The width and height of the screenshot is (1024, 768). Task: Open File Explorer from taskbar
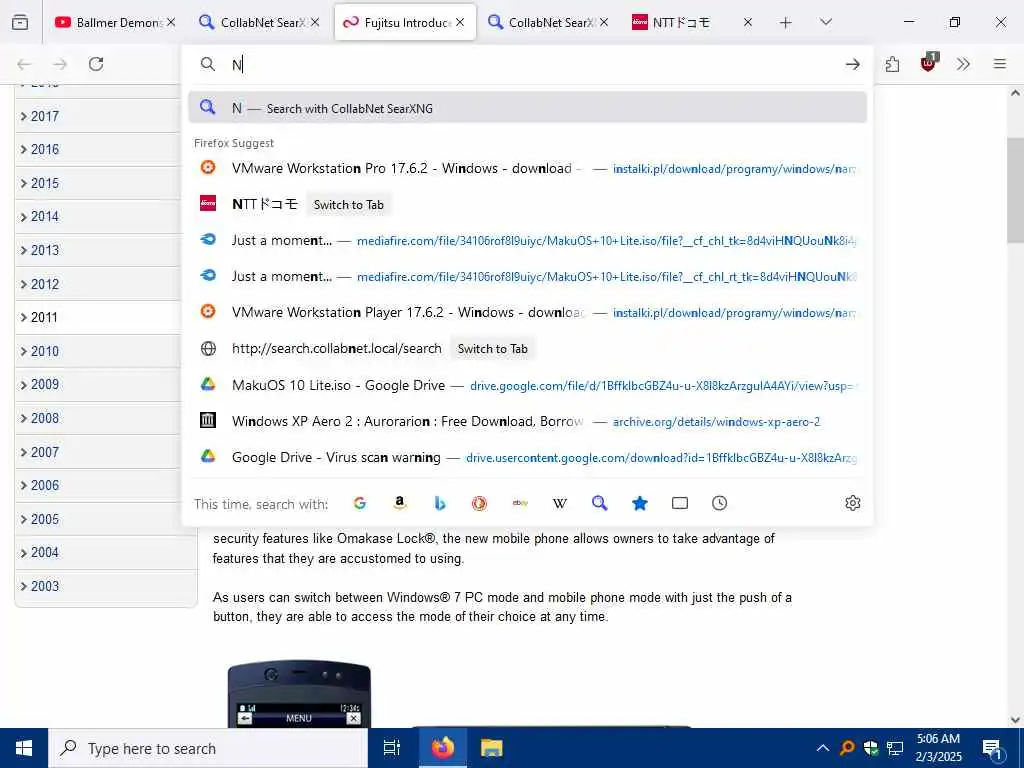[491, 748]
